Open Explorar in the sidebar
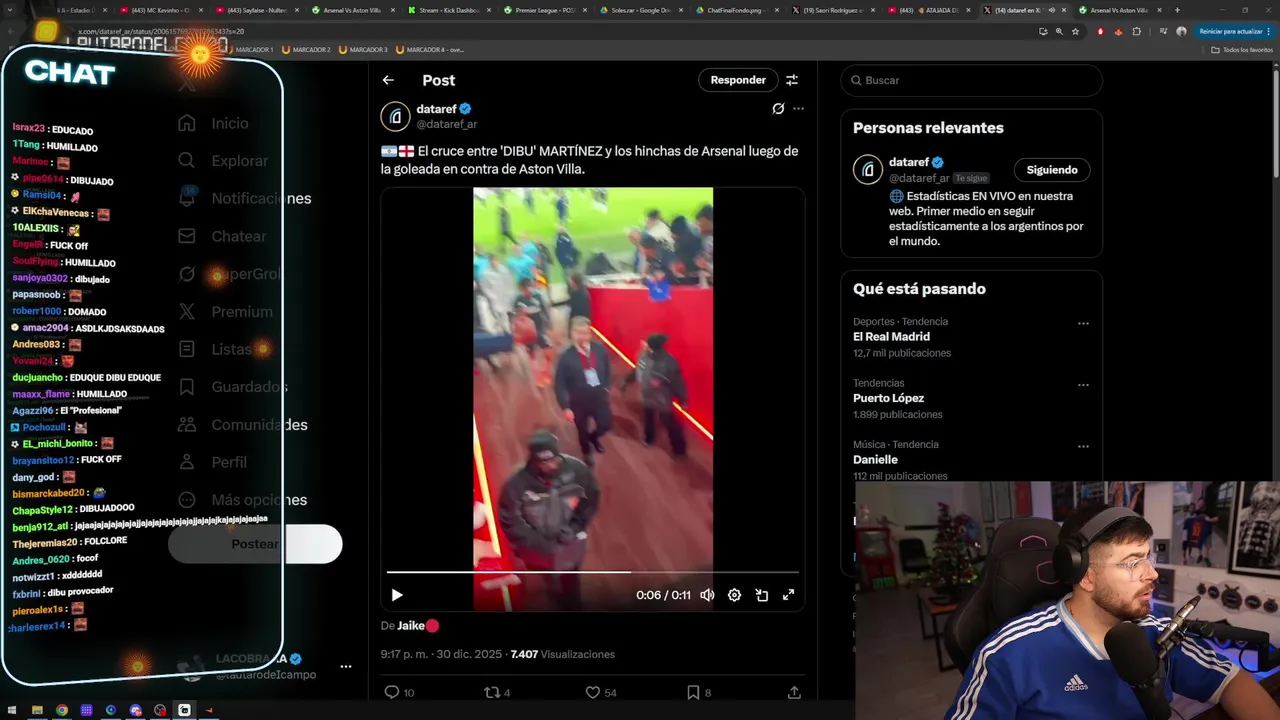Viewport: 1280px width, 720px height. [223, 161]
